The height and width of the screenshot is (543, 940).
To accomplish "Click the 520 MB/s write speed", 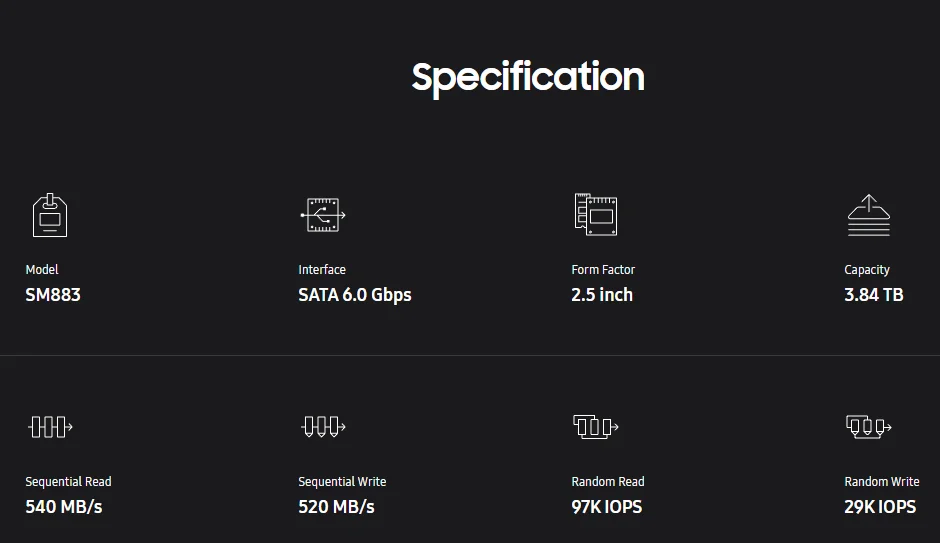I will click(336, 507).
